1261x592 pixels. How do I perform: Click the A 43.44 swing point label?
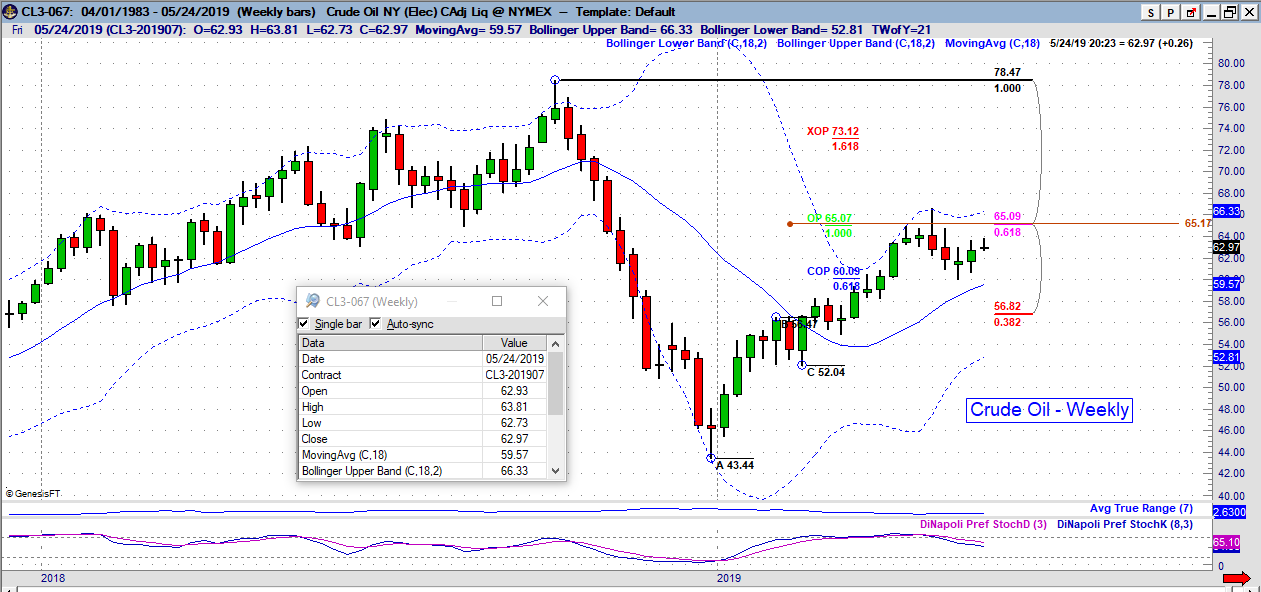point(735,465)
